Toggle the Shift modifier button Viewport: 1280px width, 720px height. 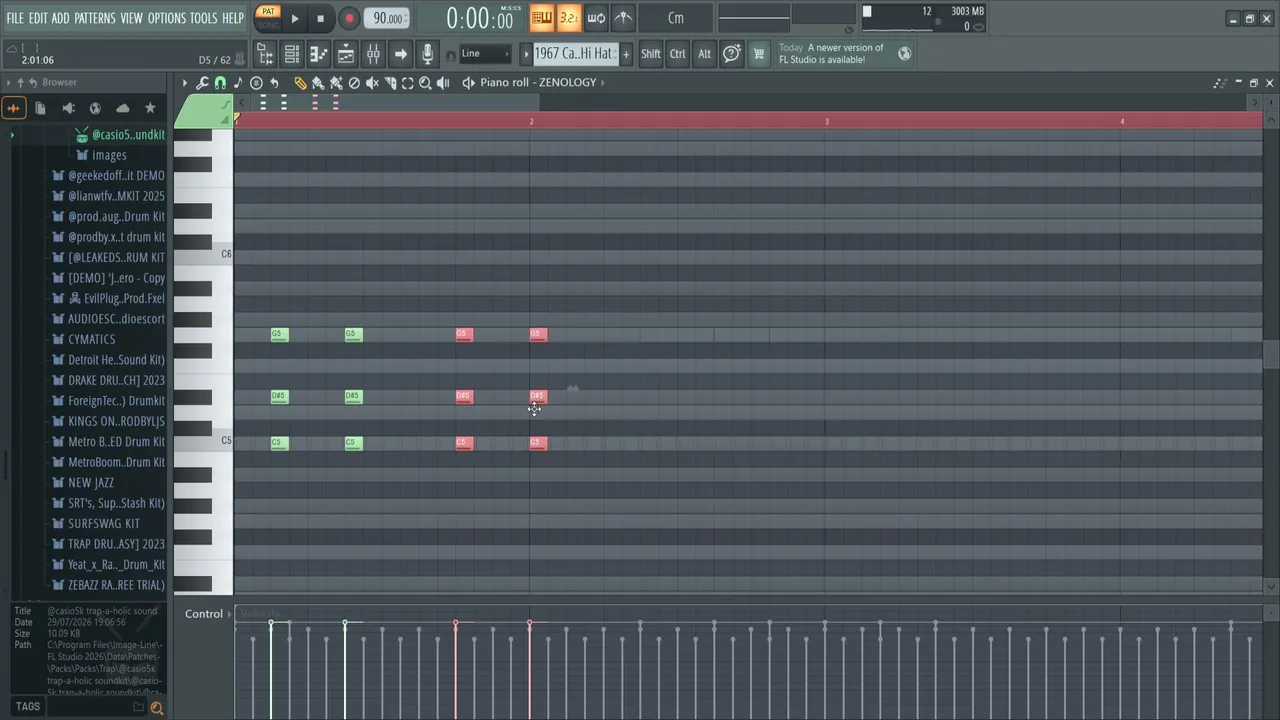651,54
